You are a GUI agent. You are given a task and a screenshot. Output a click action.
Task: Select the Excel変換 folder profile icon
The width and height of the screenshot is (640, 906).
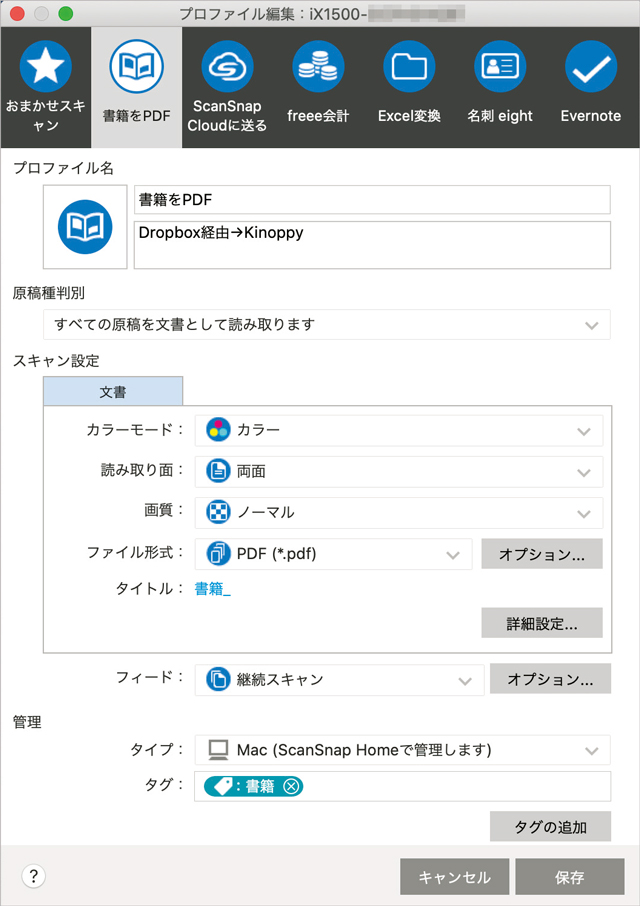point(410,66)
